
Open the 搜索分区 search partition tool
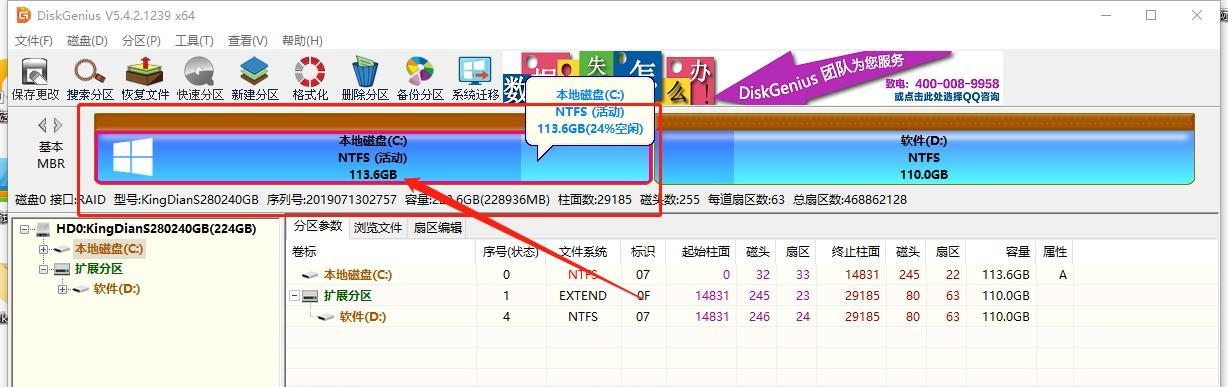tap(90, 78)
